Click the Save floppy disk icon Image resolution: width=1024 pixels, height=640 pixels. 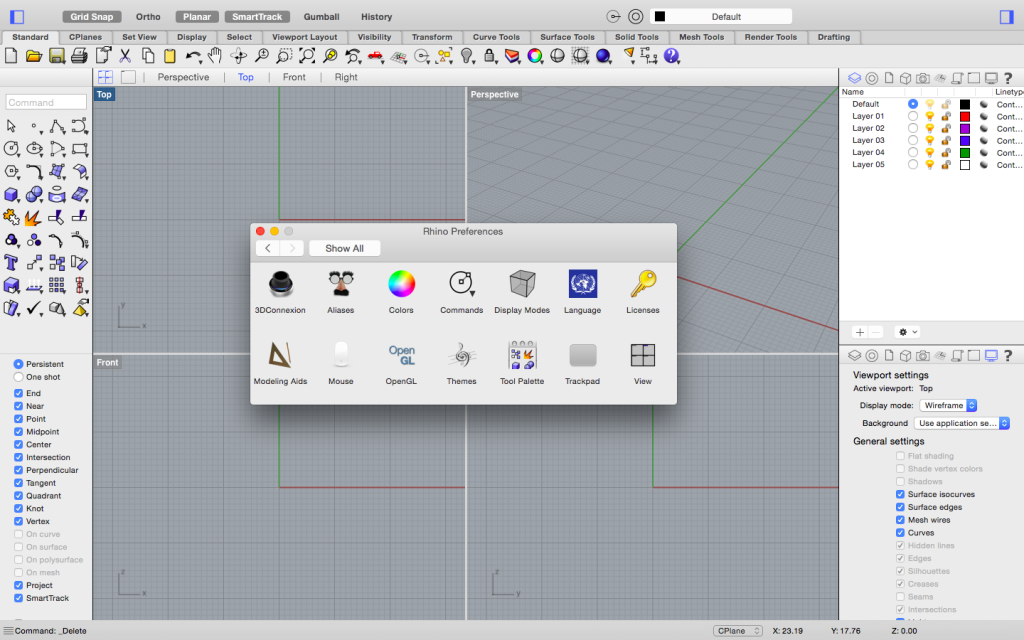[57, 56]
